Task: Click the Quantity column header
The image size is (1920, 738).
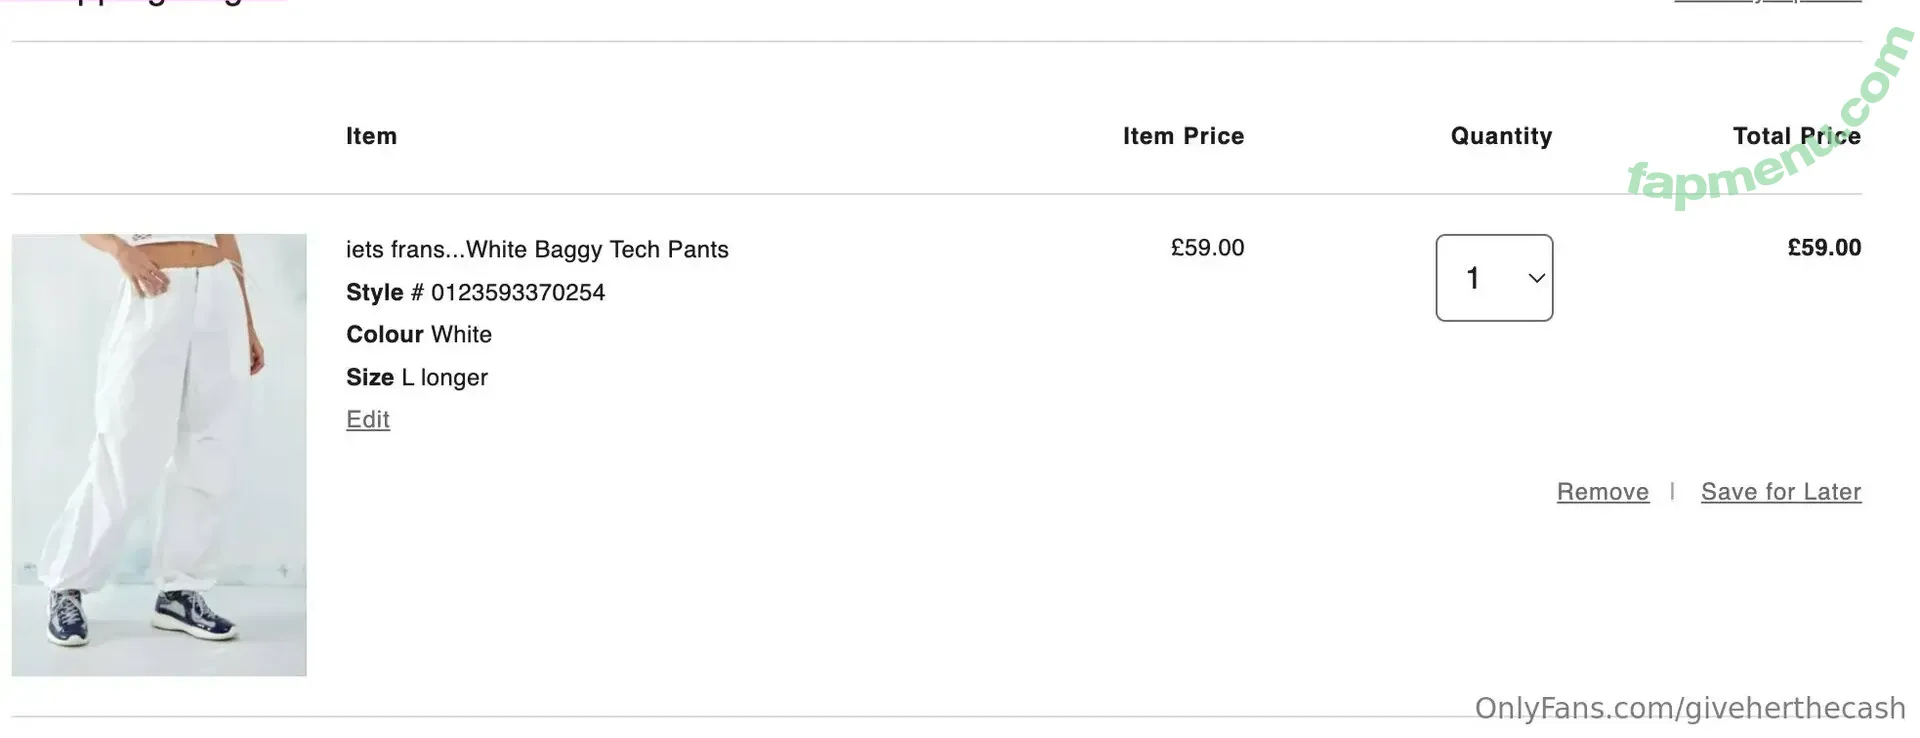Action: coord(1501,136)
